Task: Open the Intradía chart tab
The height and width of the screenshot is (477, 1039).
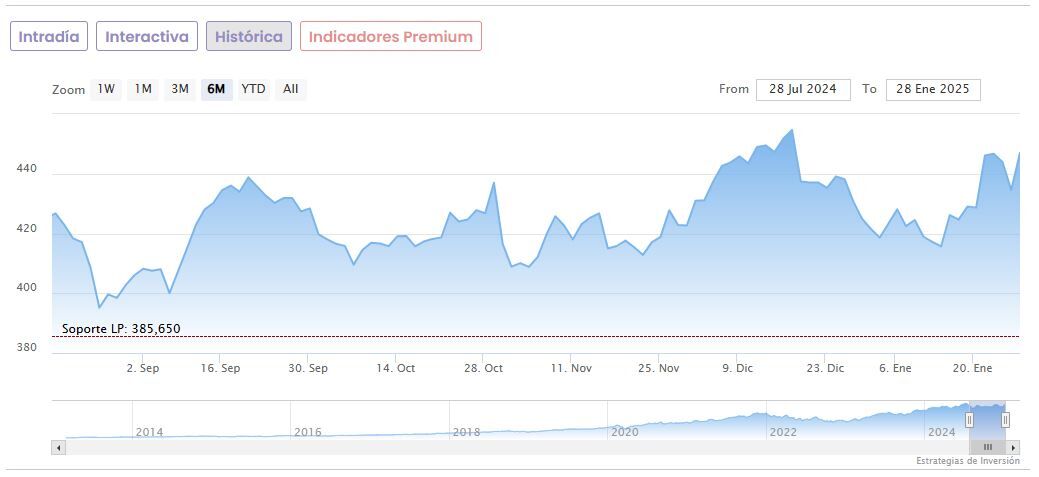Action: 49,36
